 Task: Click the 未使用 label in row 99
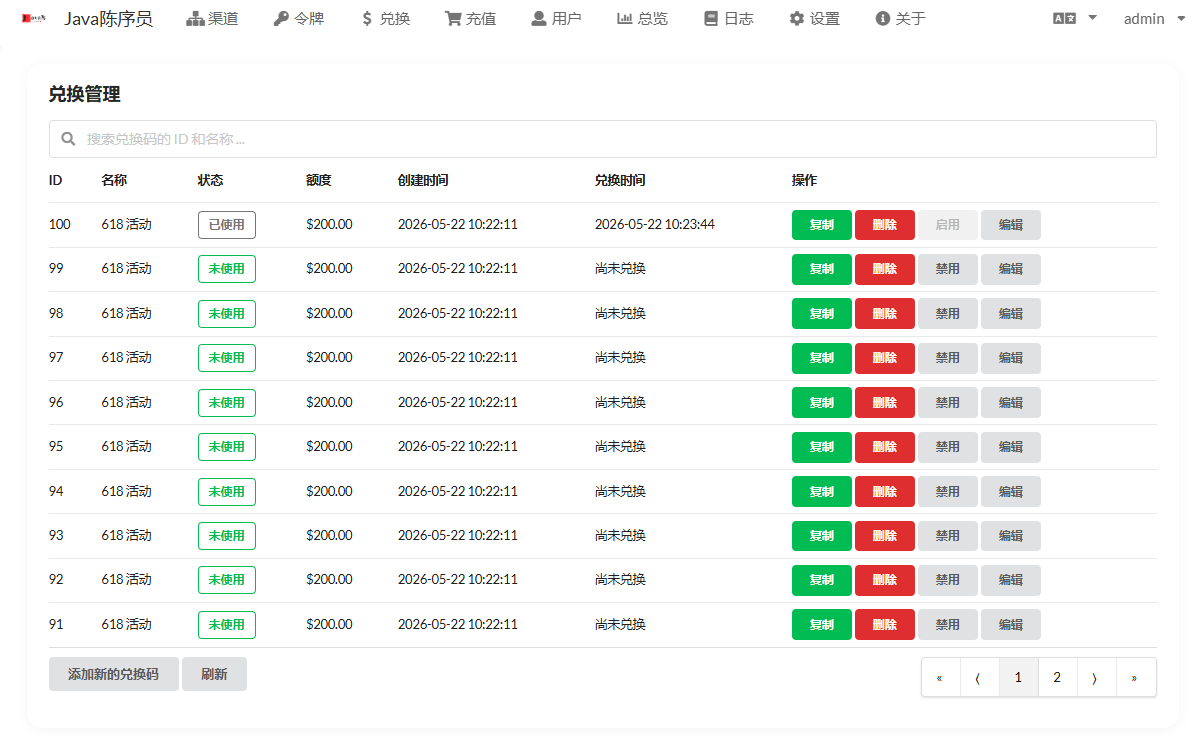[x=227, y=269]
